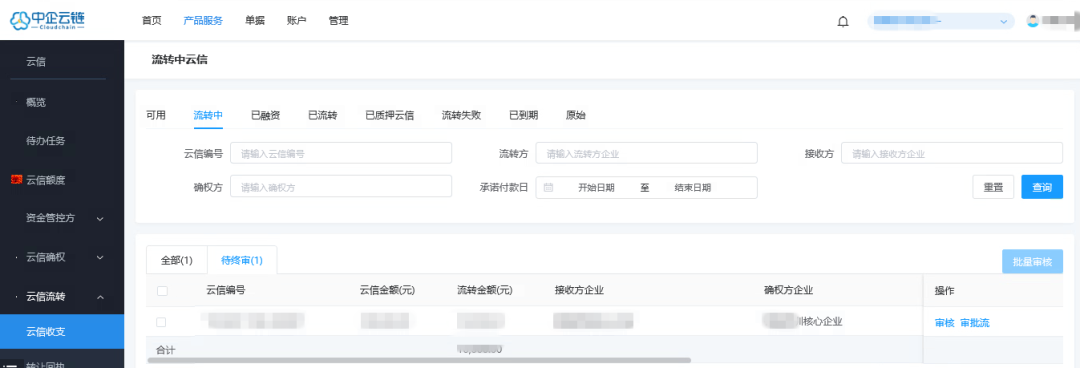The image size is (1080, 368).
Task: Collapse the 云信流转 sidebar section
Action: (x=62, y=296)
